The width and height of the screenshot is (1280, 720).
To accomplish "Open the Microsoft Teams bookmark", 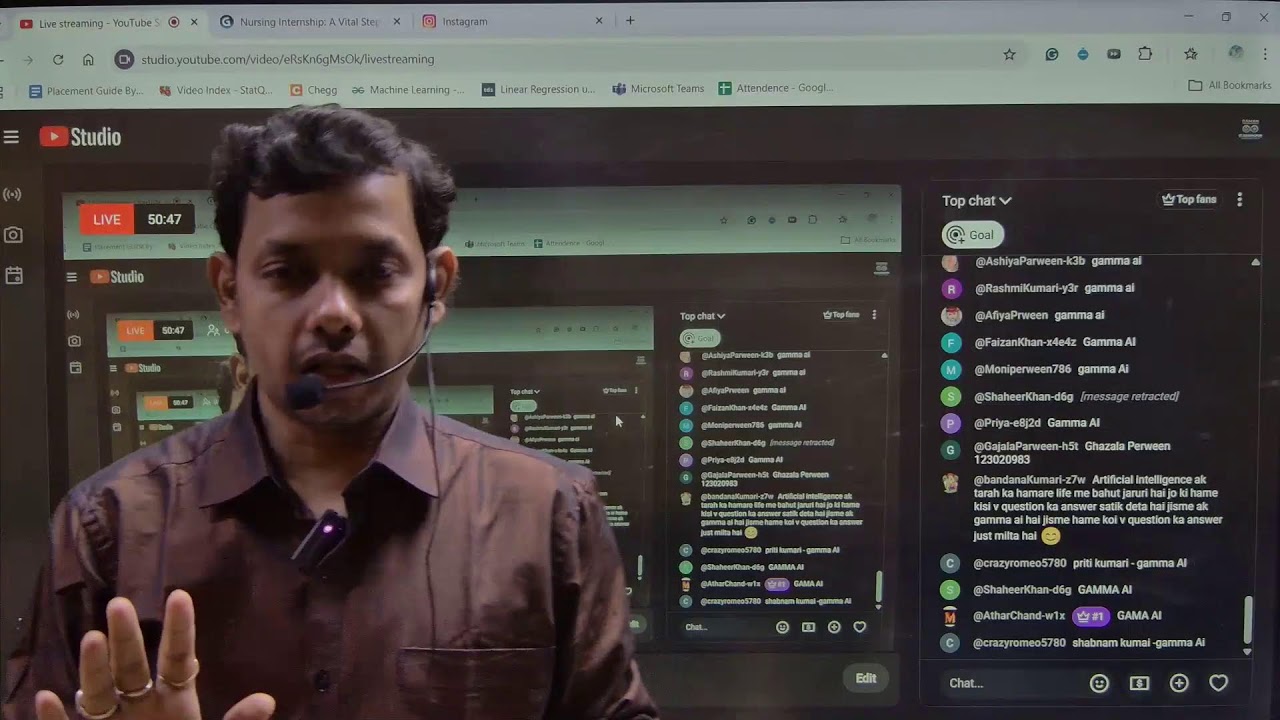I will (x=658, y=88).
